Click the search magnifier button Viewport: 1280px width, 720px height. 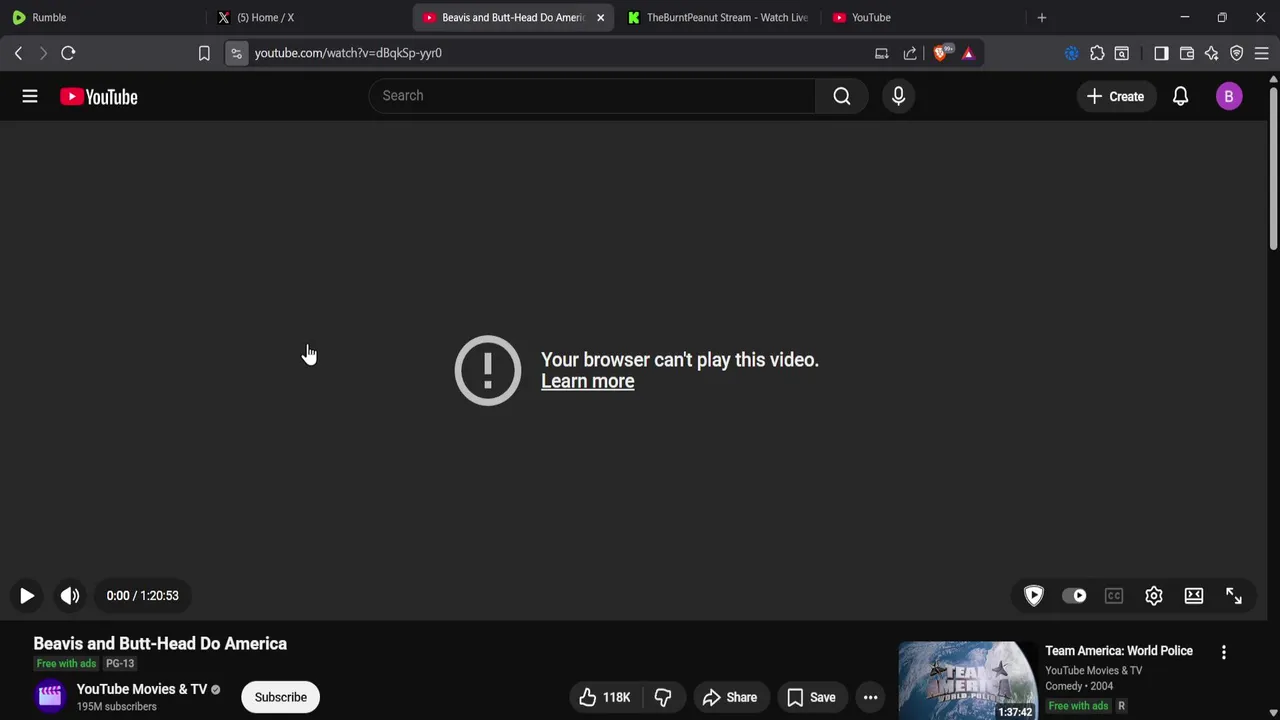[x=842, y=96]
